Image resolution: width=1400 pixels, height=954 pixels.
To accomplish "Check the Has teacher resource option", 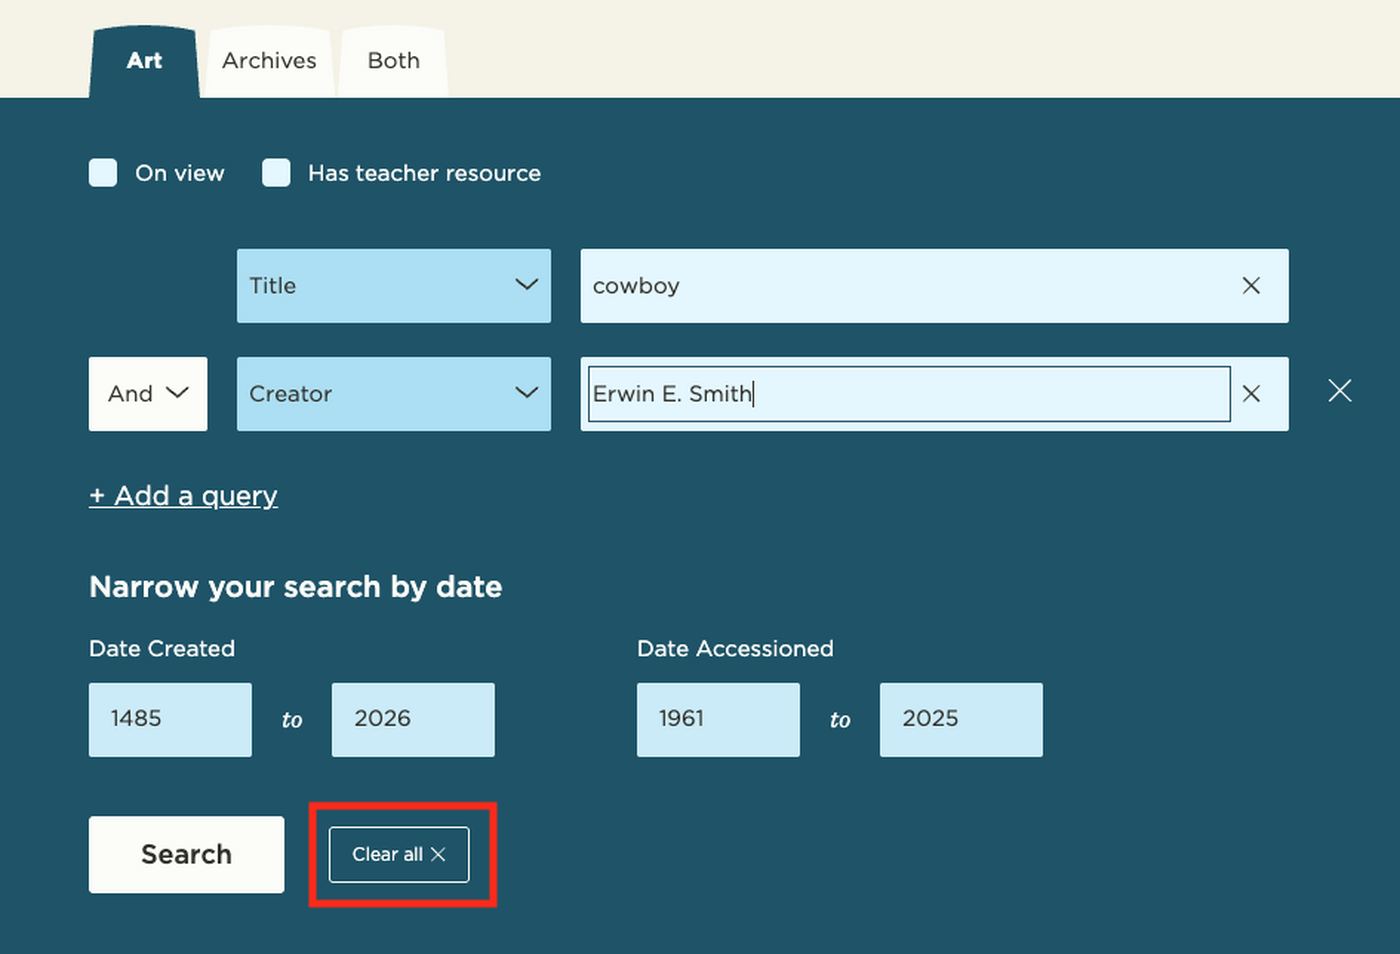I will pyautogui.click(x=276, y=172).
